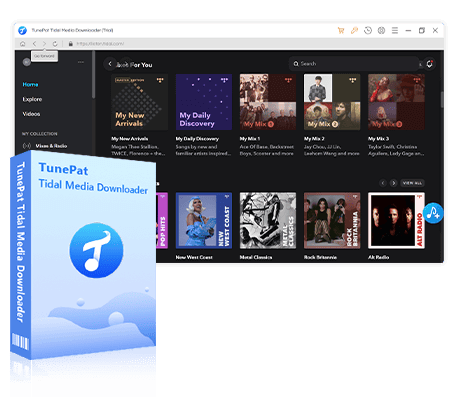This screenshot has height=397, width=458.
Task: Click the Alt Radio caption
Action: pyautogui.click(x=378, y=257)
